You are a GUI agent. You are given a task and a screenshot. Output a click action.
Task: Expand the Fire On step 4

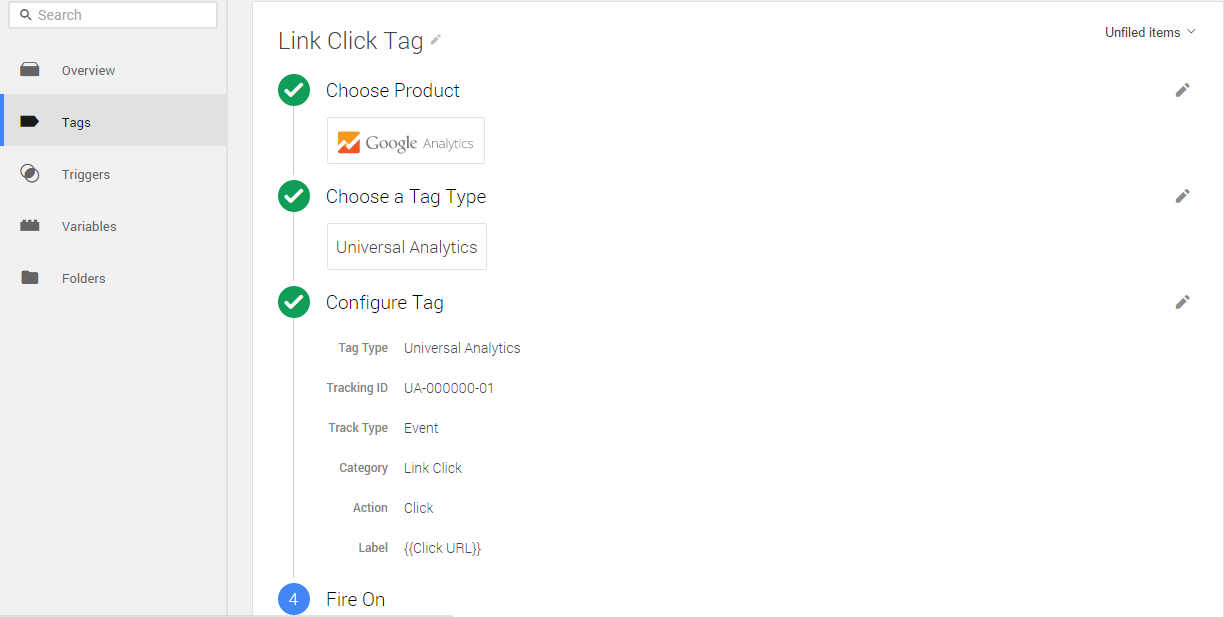[355, 599]
